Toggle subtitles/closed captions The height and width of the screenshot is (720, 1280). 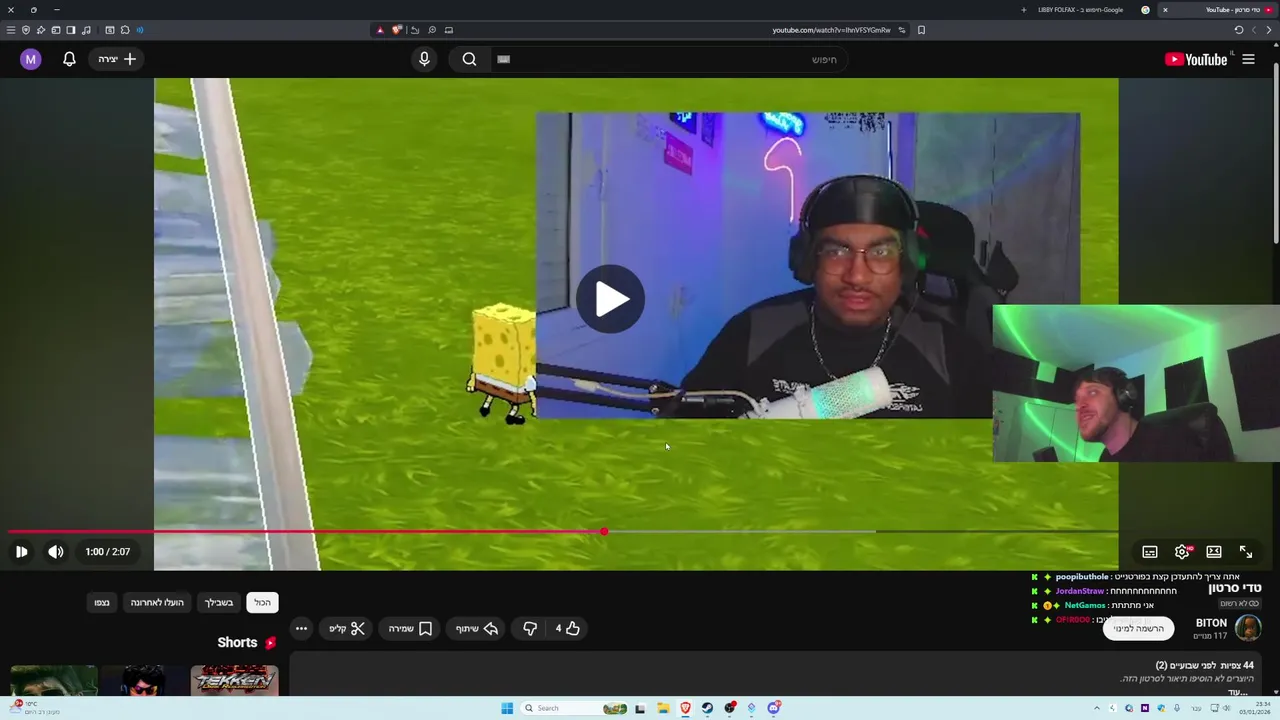tap(1150, 552)
